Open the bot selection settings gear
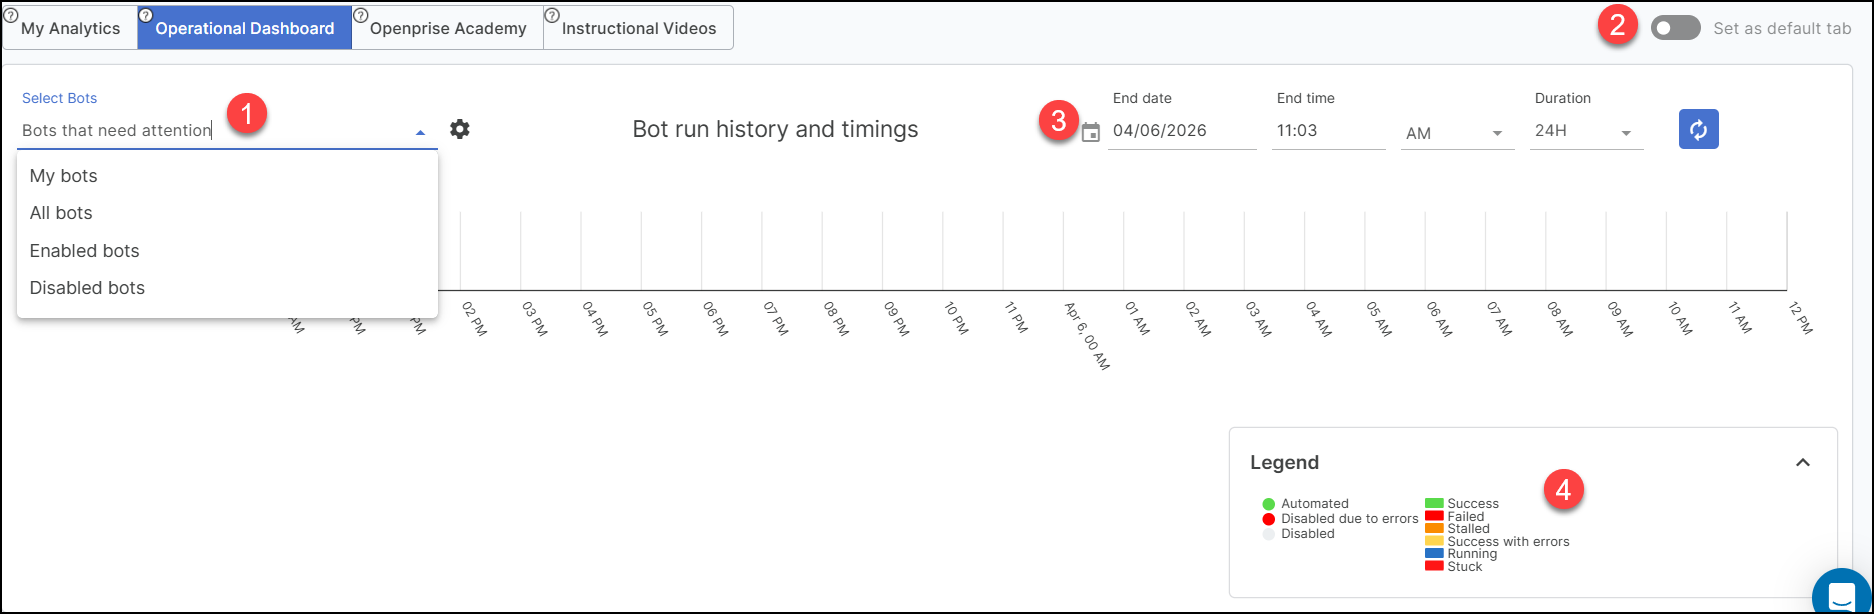 [x=459, y=129]
